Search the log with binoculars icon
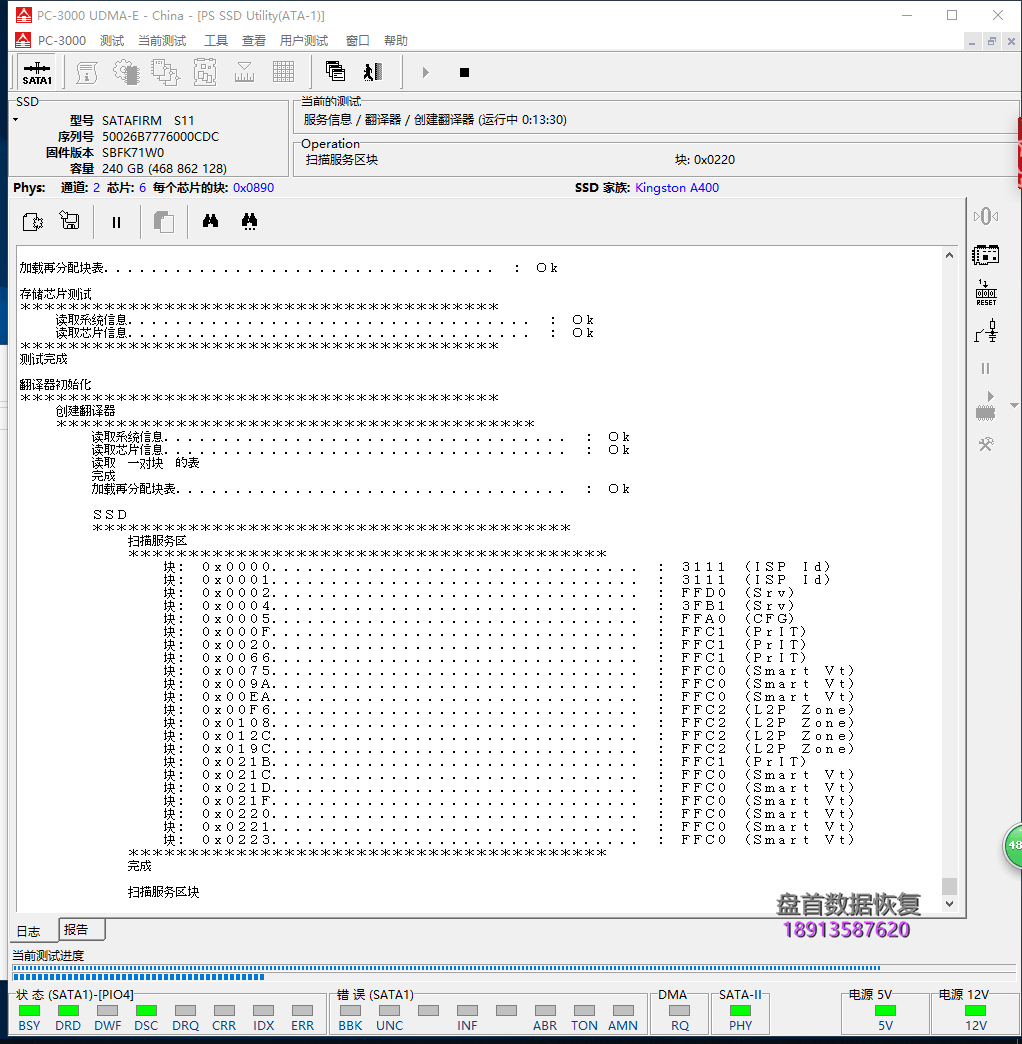Image resolution: width=1022 pixels, height=1044 pixels. point(210,220)
